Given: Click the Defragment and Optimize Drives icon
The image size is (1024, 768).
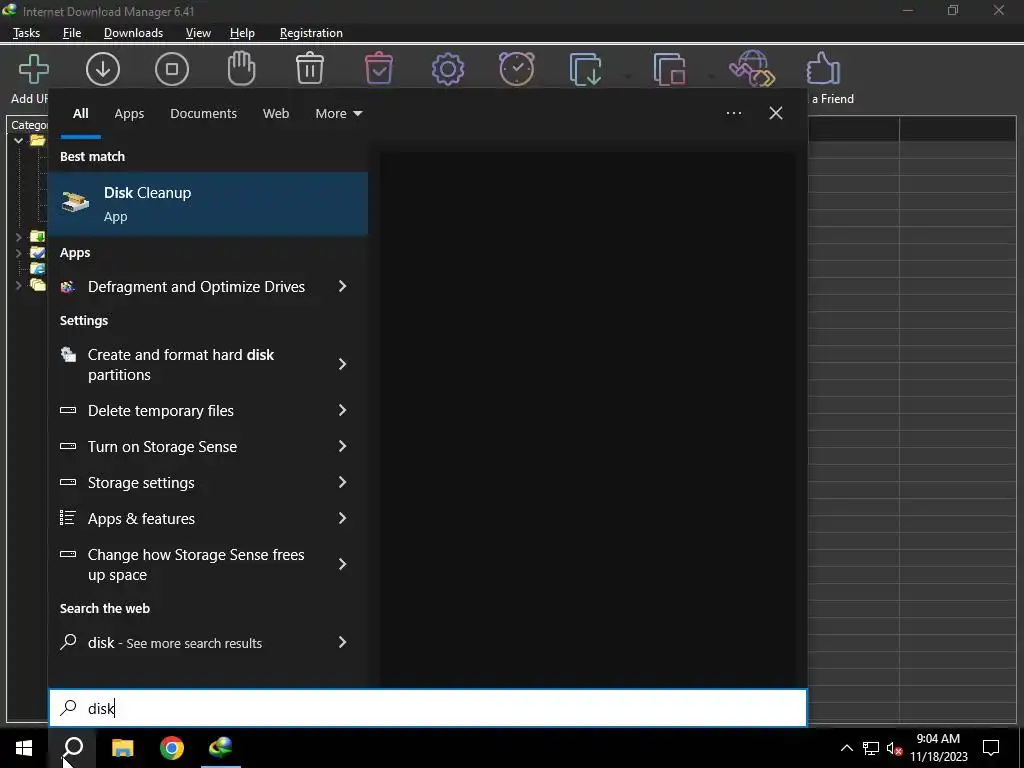Looking at the screenshot, I should point(68,287).
